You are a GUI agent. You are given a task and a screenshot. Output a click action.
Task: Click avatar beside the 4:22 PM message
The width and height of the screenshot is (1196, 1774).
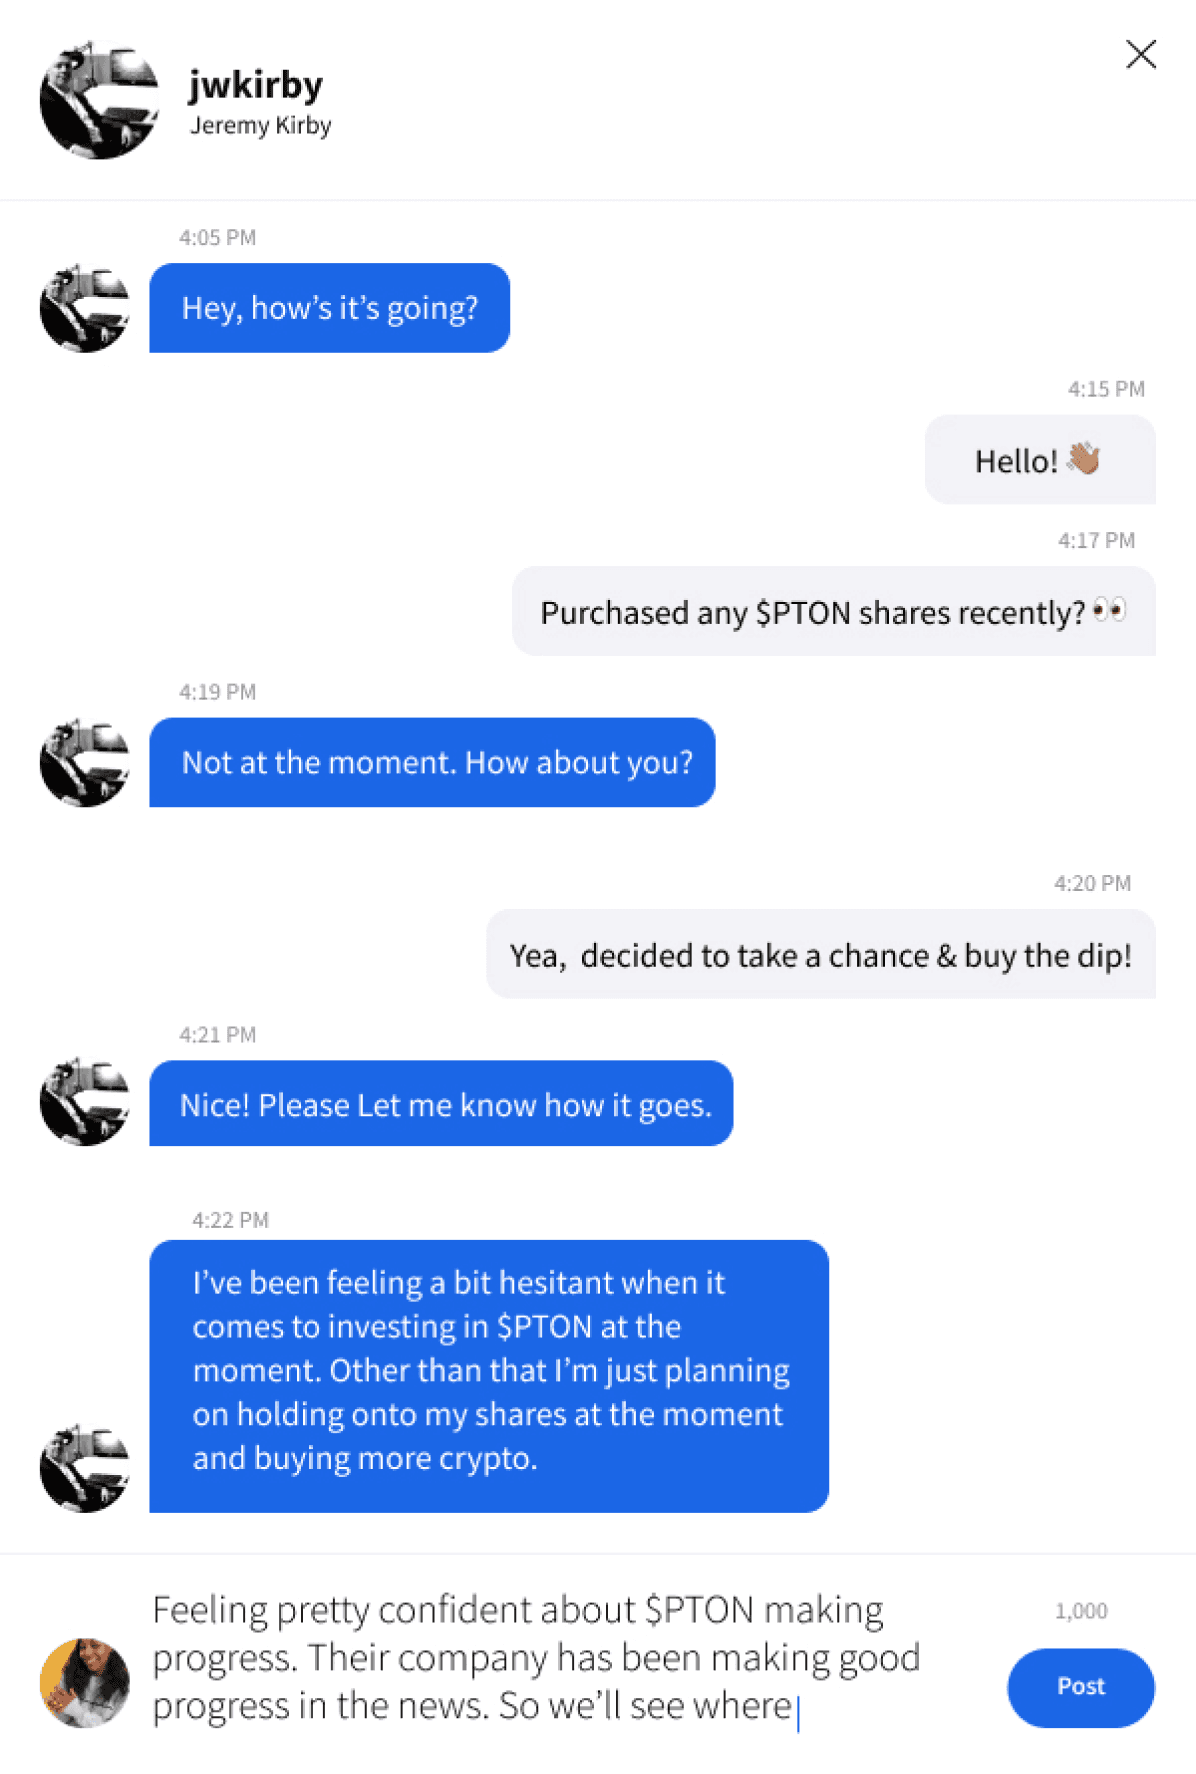coord(85,1468)
